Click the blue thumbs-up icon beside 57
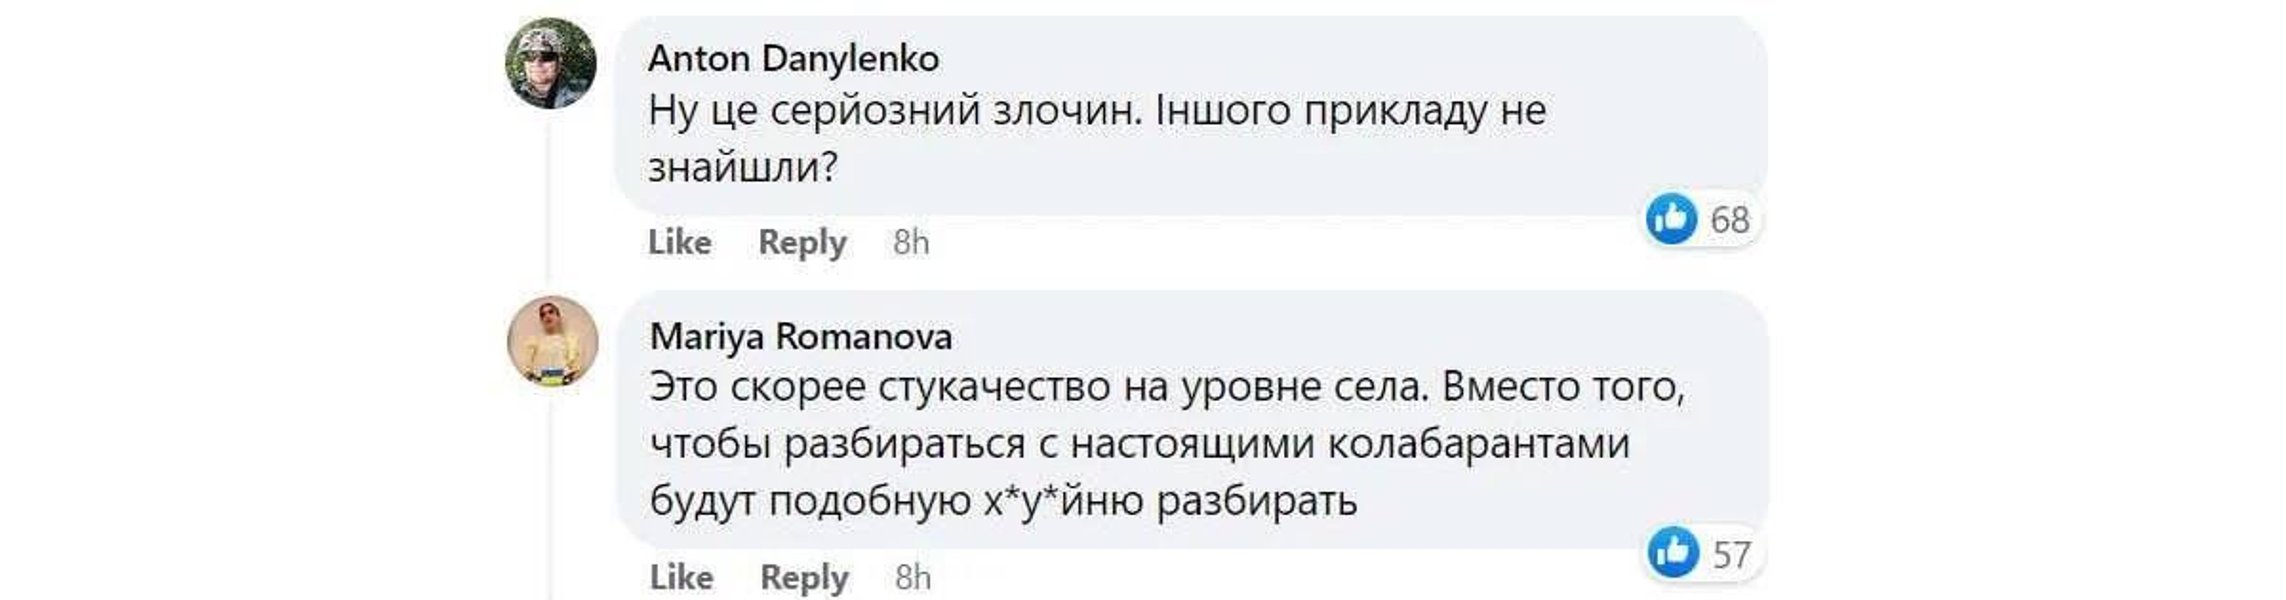The image size is (2286, 600). 1673,553
